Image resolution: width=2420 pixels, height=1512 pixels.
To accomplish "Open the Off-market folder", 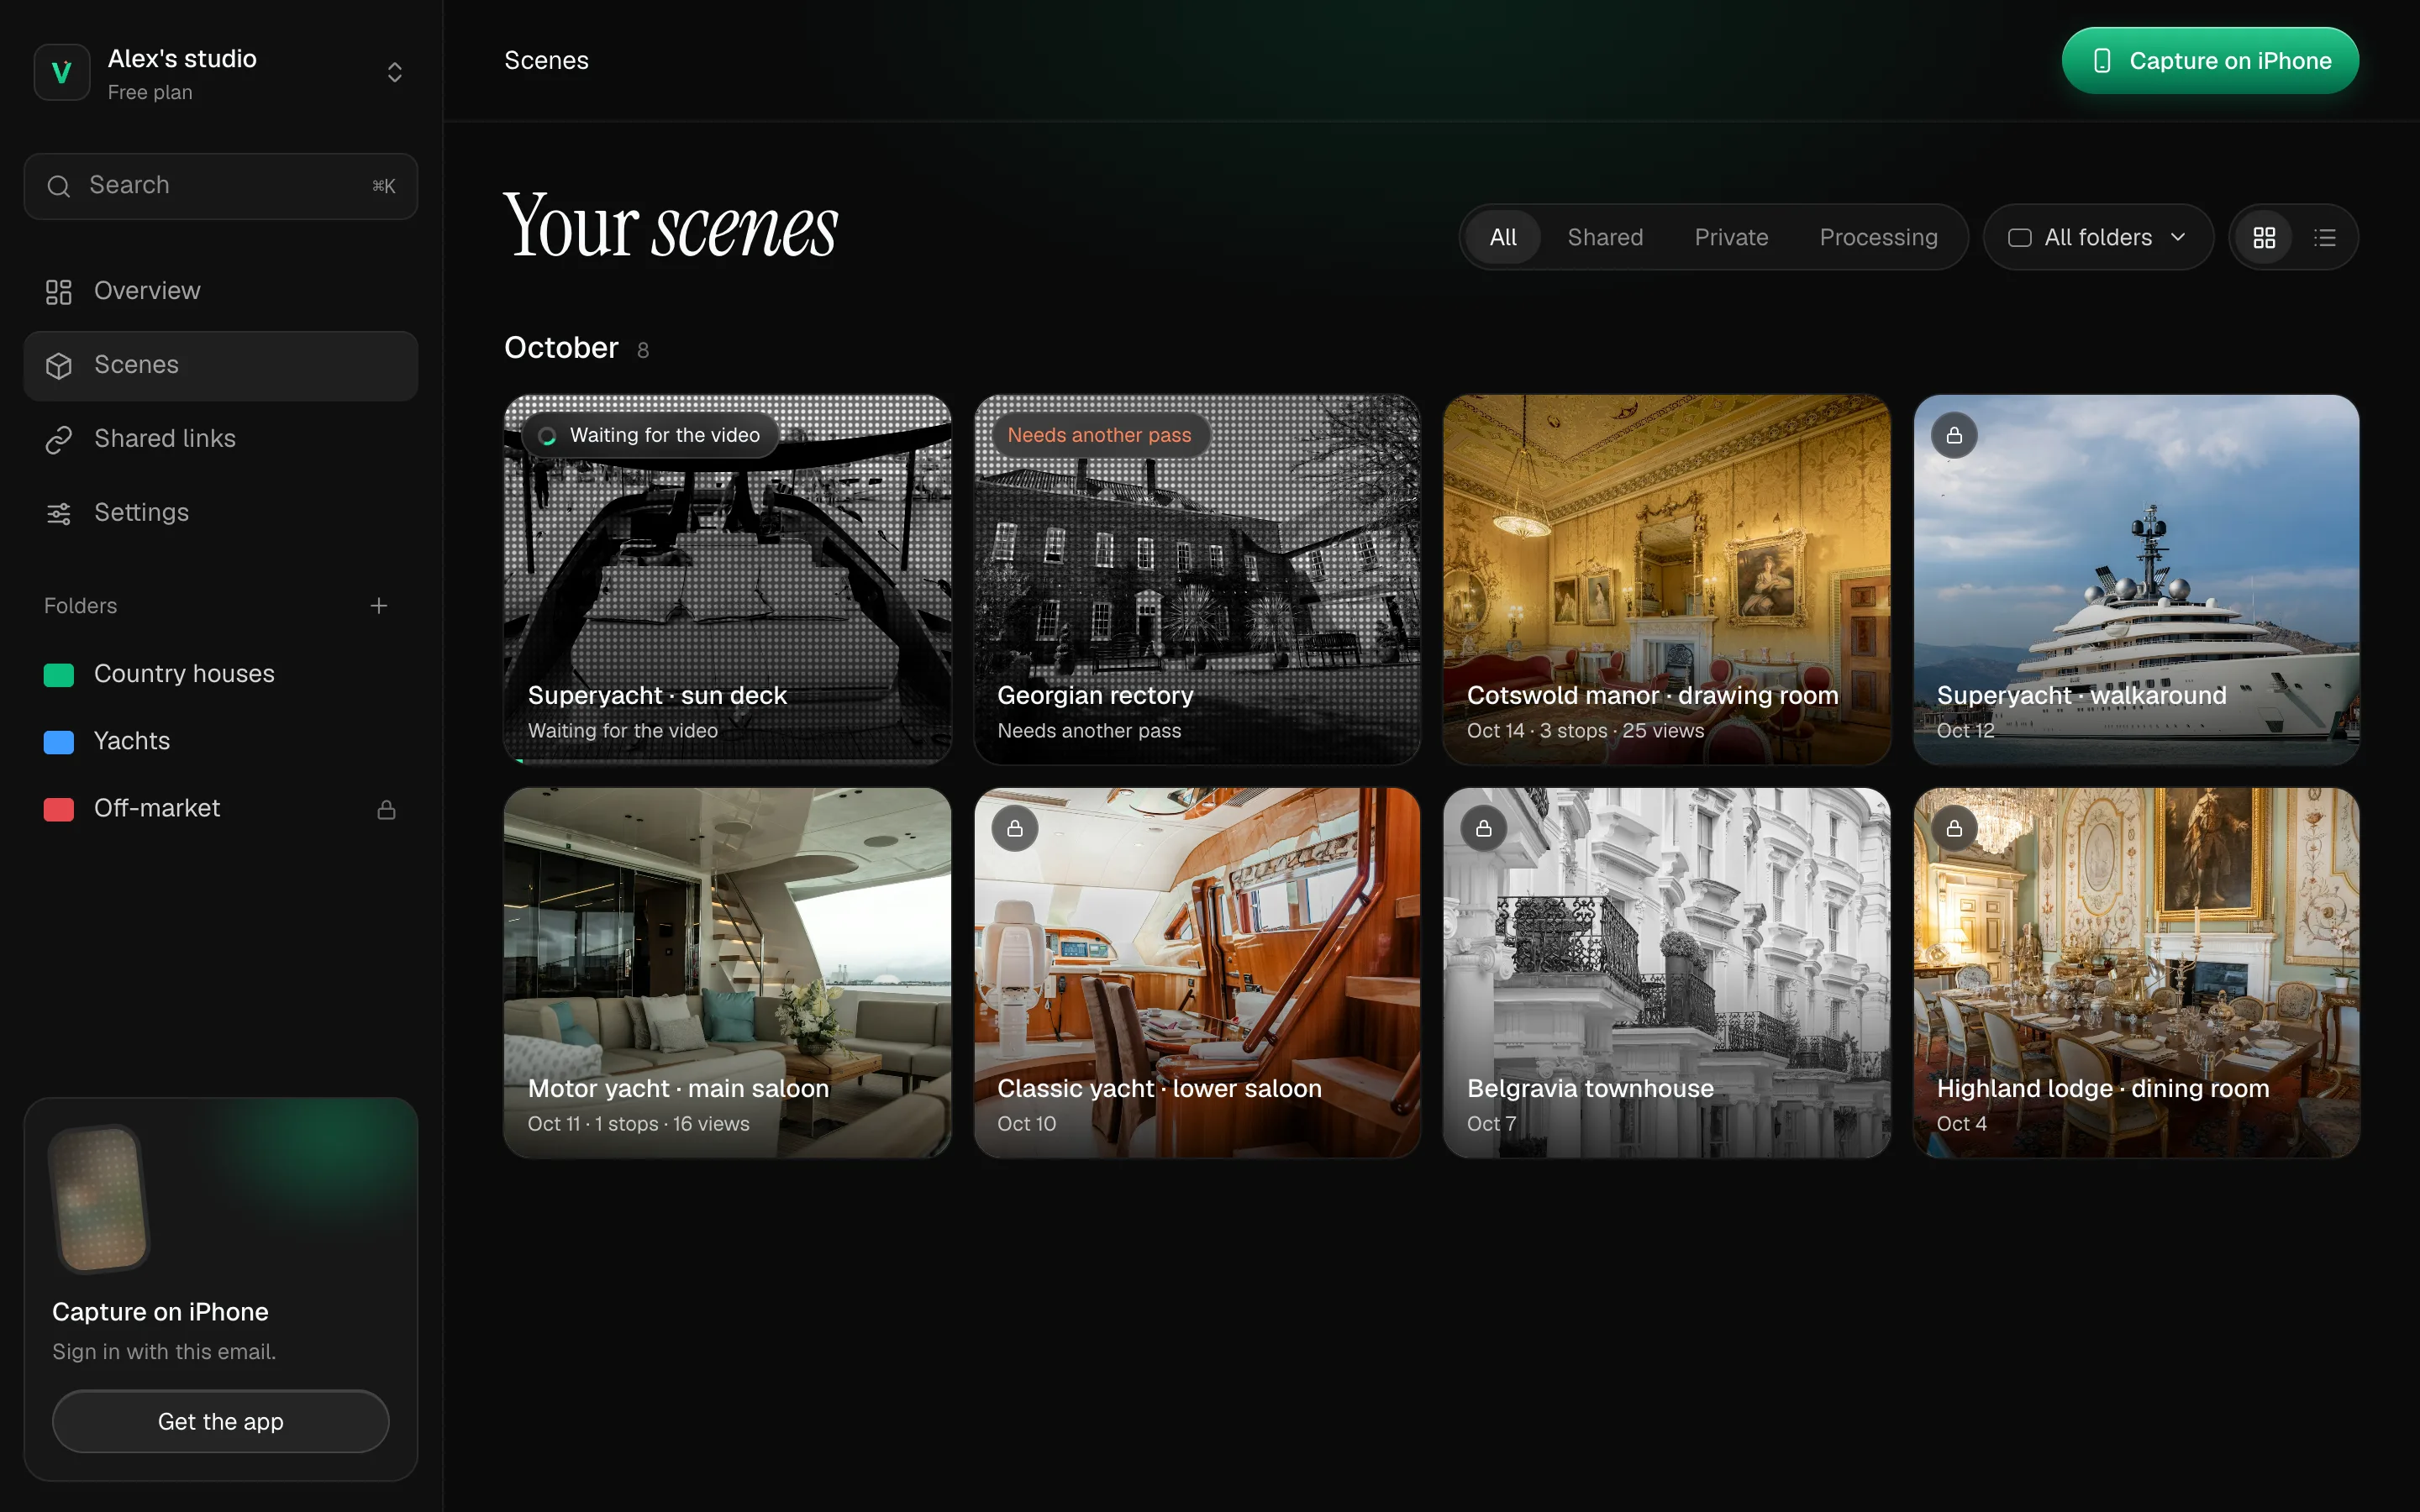I will pyautogui.click(x=221, y=808).
